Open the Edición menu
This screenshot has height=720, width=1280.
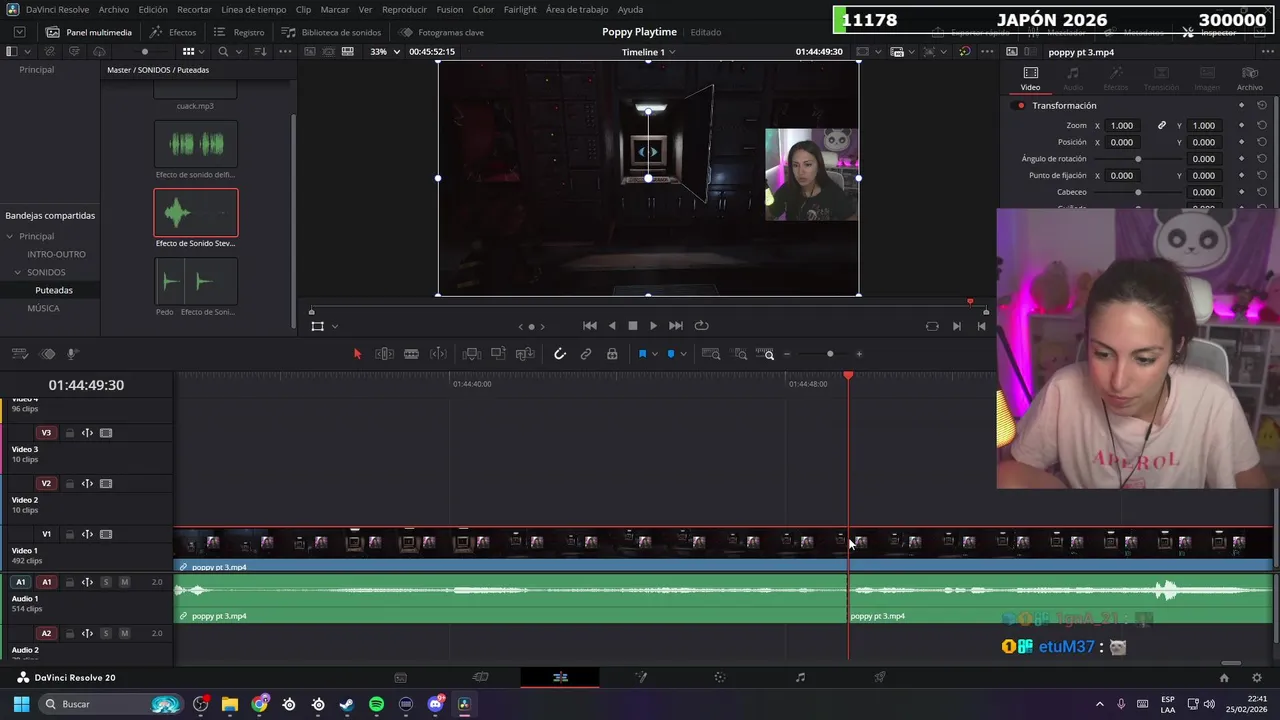(x=153, y=9)
